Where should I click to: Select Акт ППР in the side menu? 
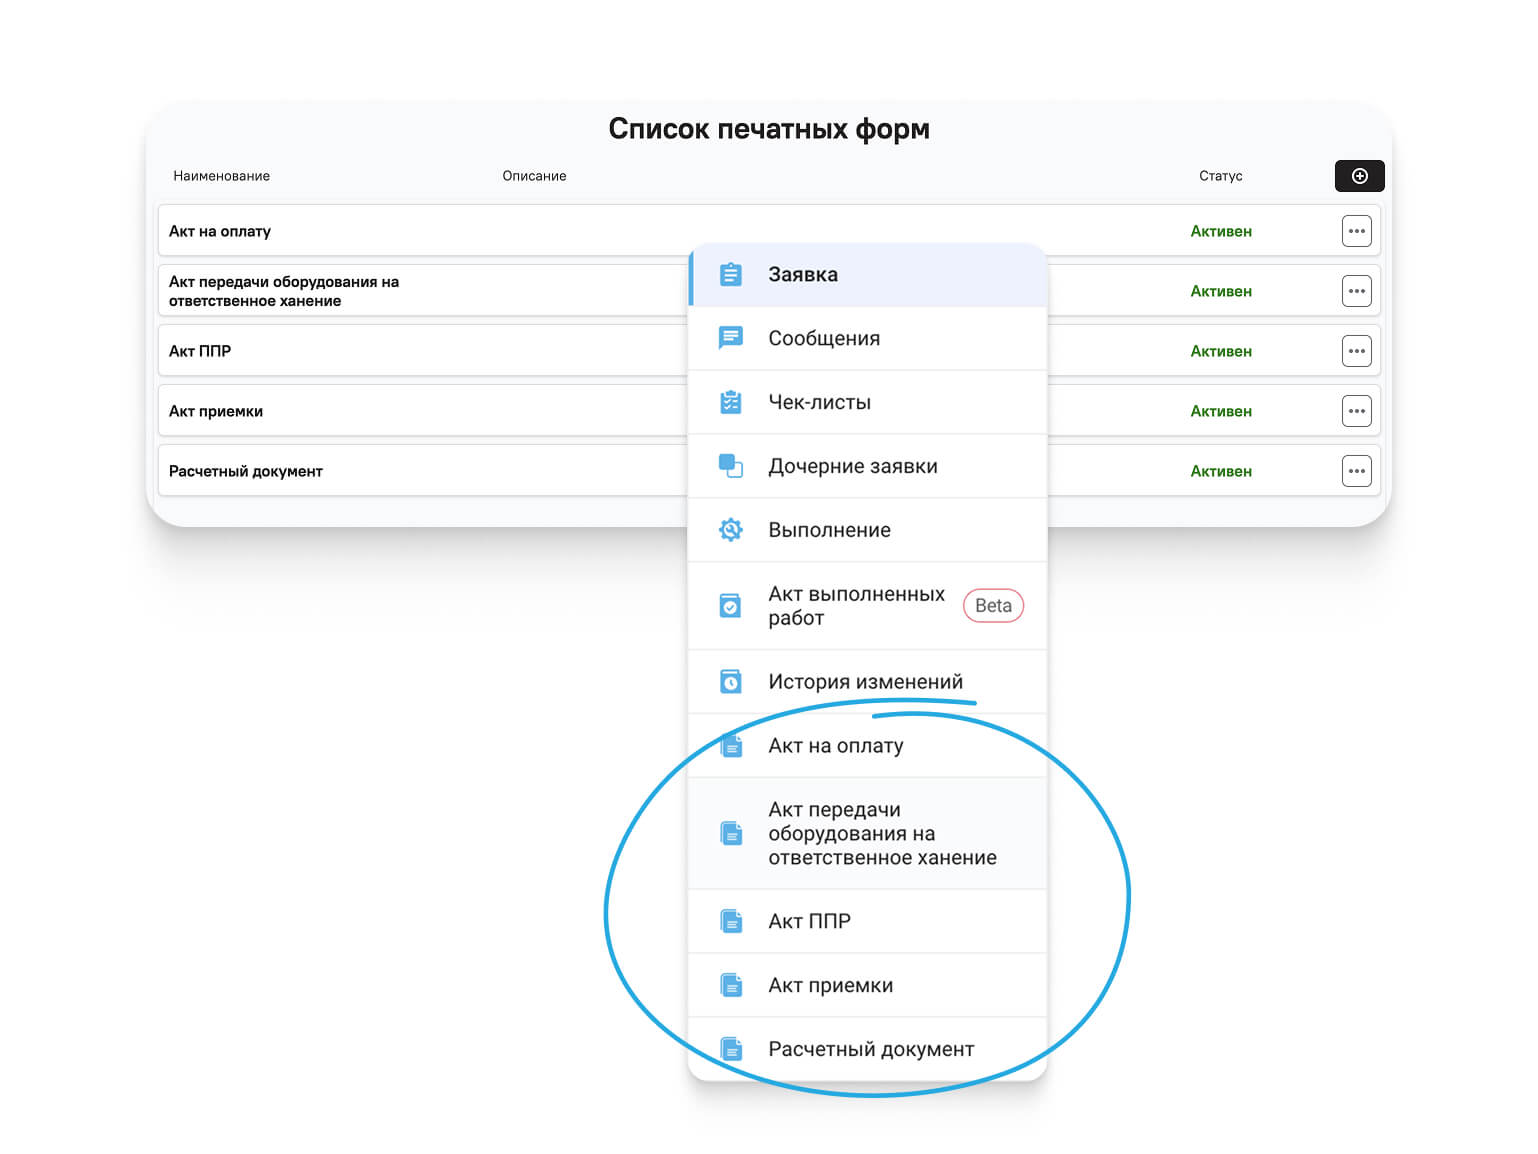(809, 922)
